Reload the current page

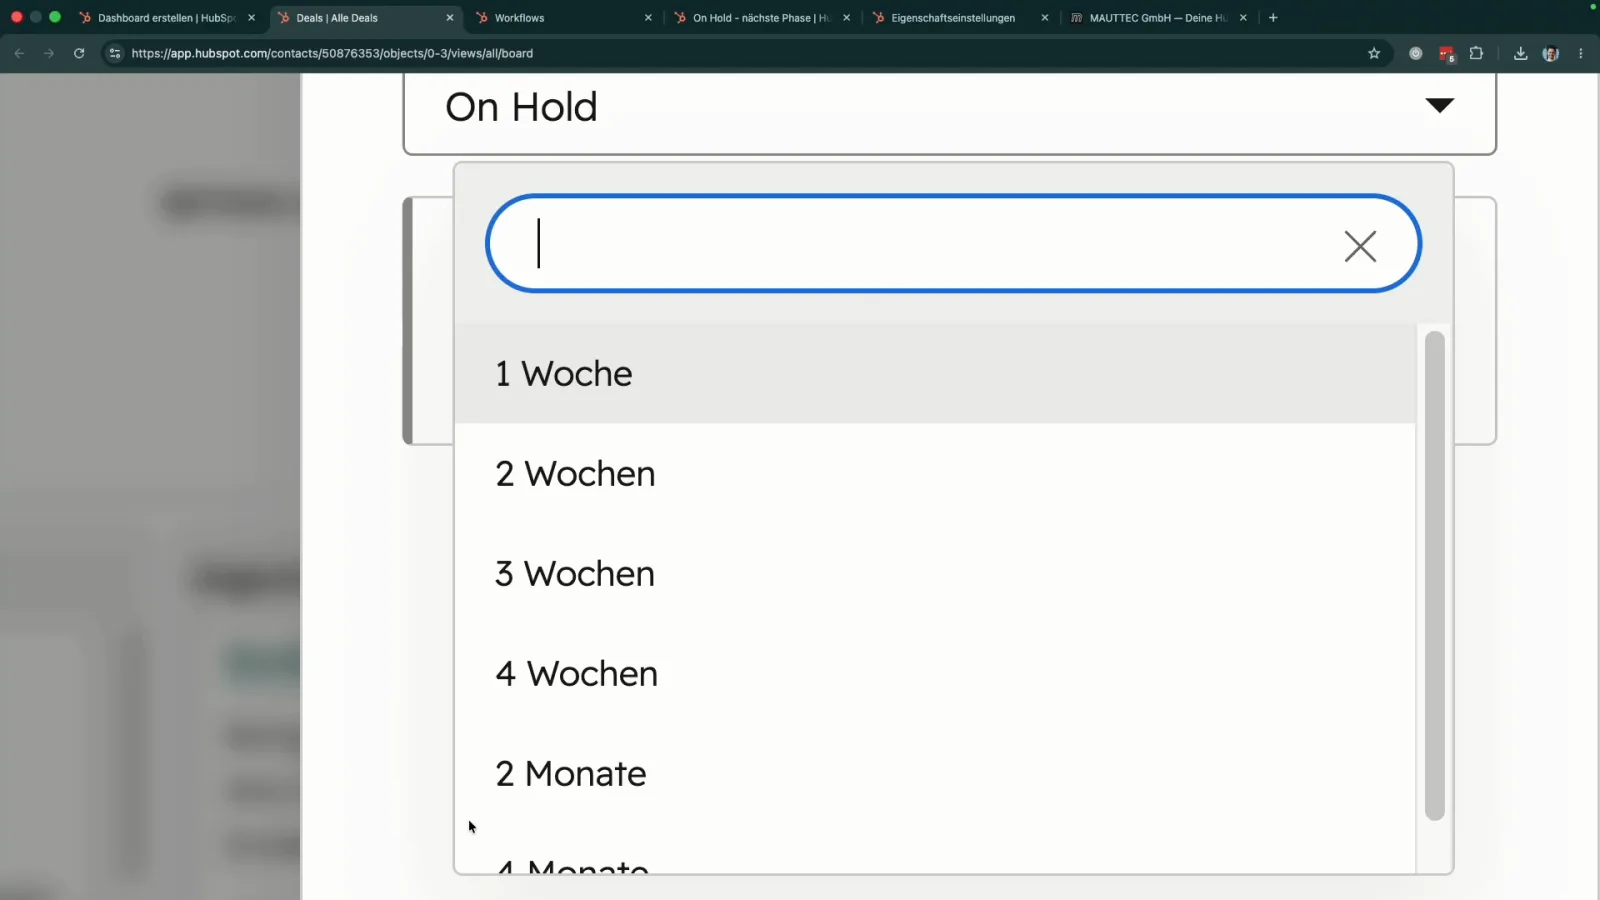point(79,53)
